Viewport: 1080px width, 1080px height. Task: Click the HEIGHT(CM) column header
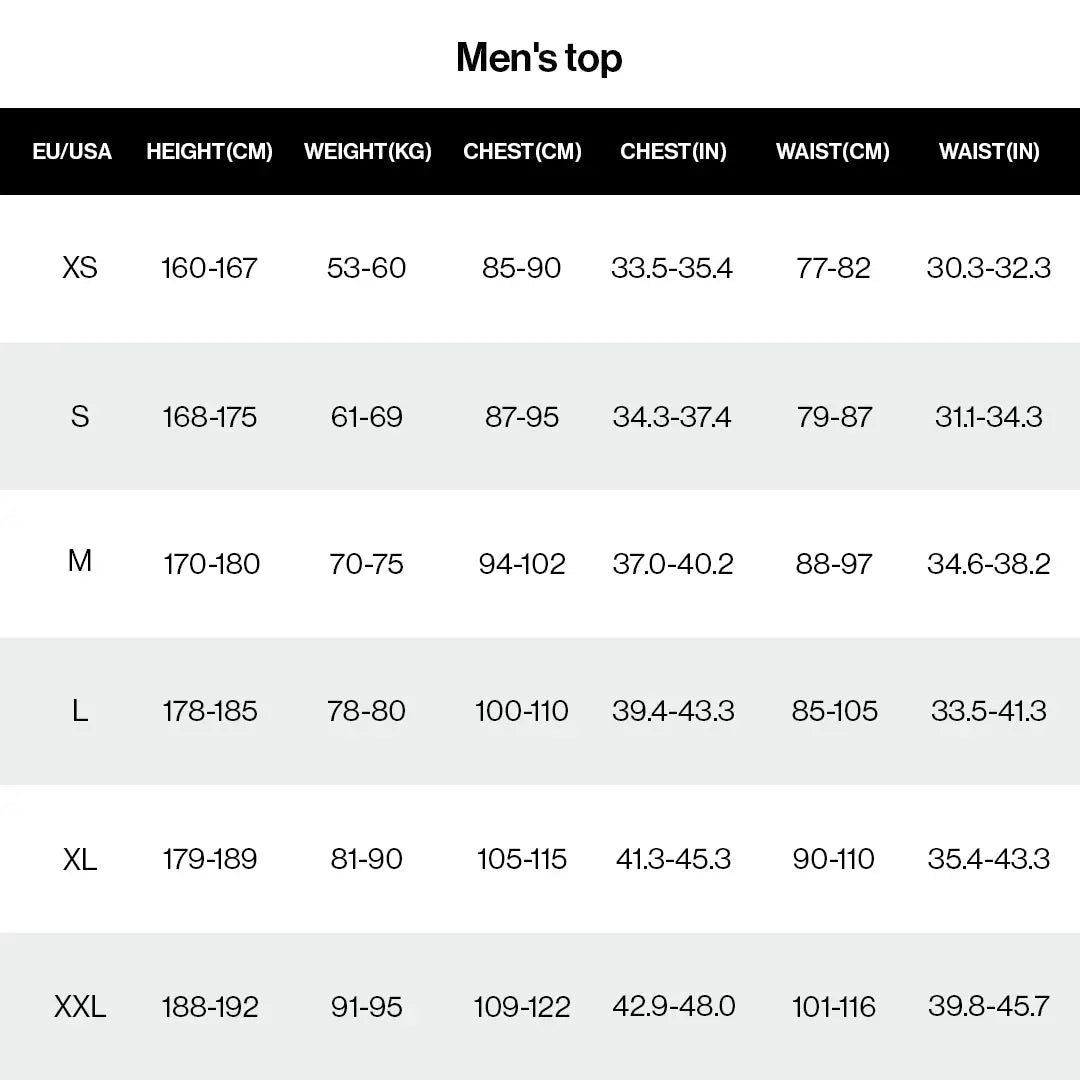tap(209, 152)
